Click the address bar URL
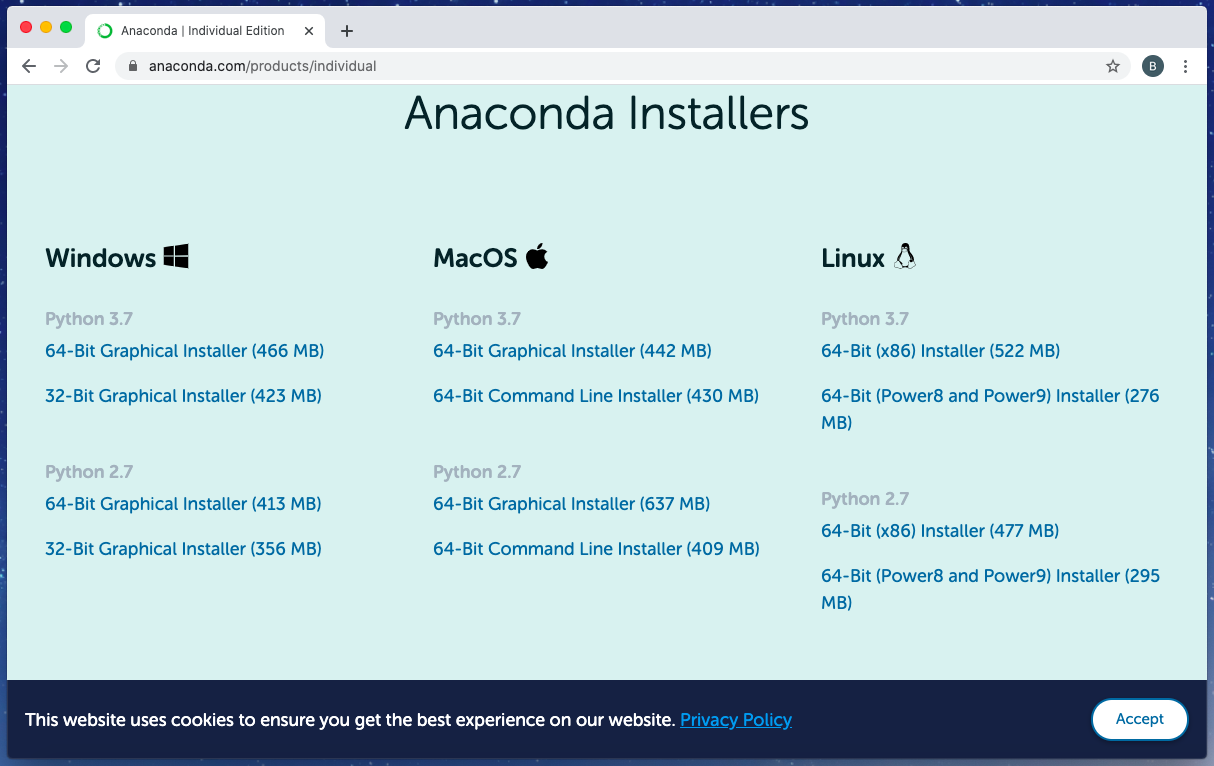The width and height of the screenshot is (1214, 766). (263, 67)
